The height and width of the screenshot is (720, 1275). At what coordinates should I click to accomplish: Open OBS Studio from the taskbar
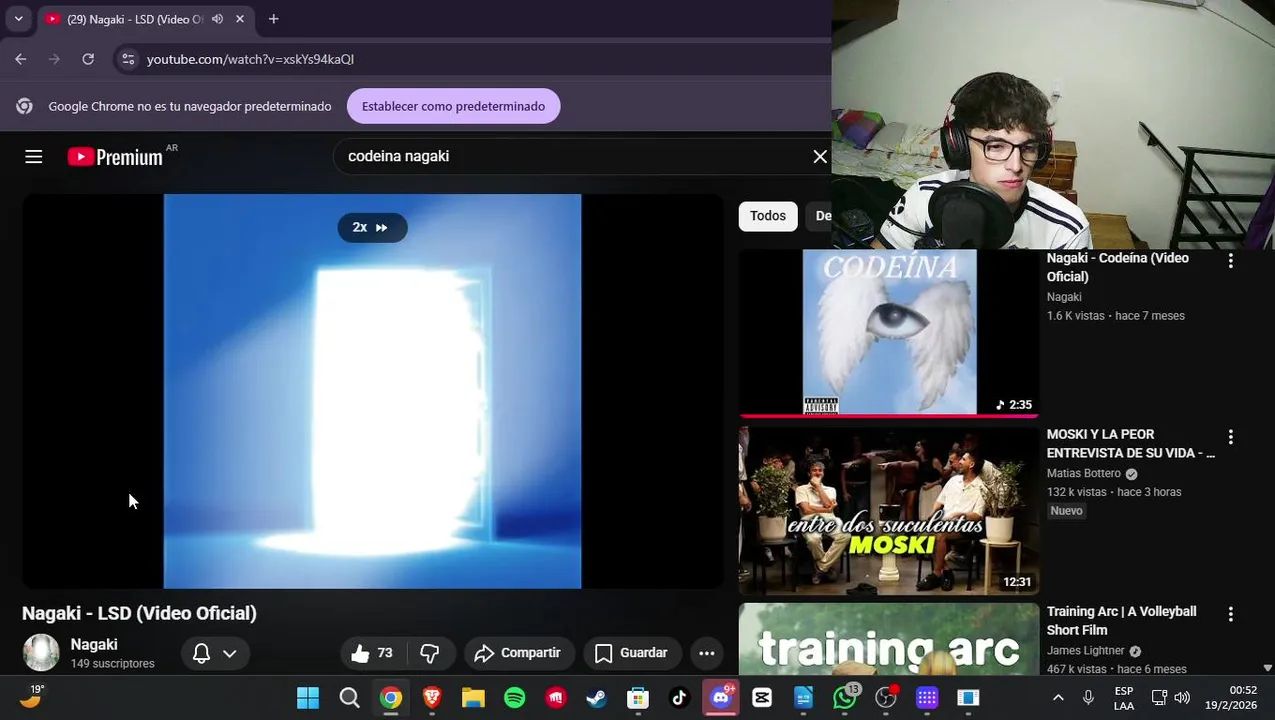tap(886, 698)
